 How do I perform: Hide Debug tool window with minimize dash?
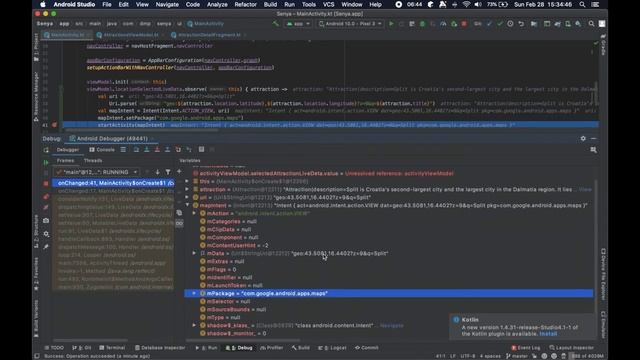point(593,139)
